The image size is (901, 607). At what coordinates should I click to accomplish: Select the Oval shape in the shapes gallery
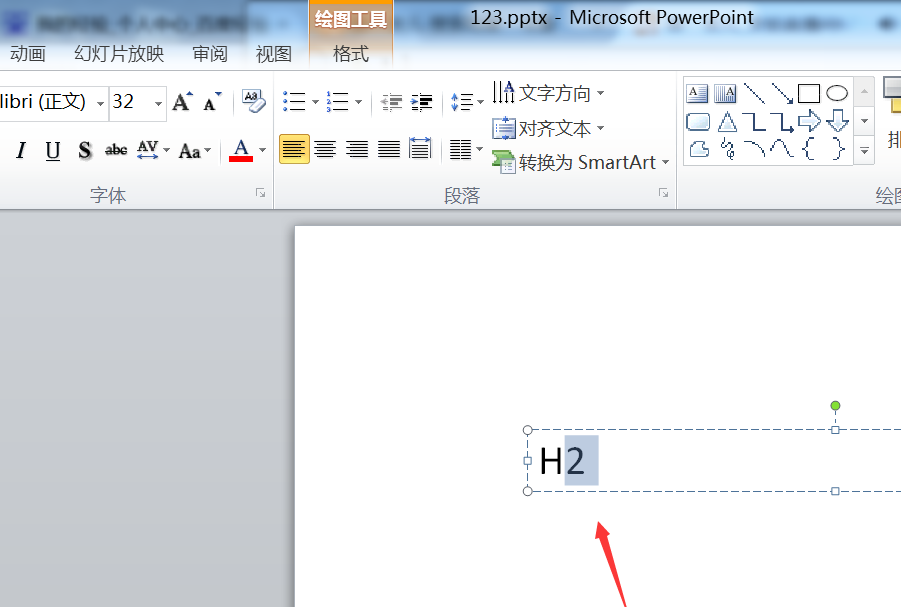(x=836, y=93)
